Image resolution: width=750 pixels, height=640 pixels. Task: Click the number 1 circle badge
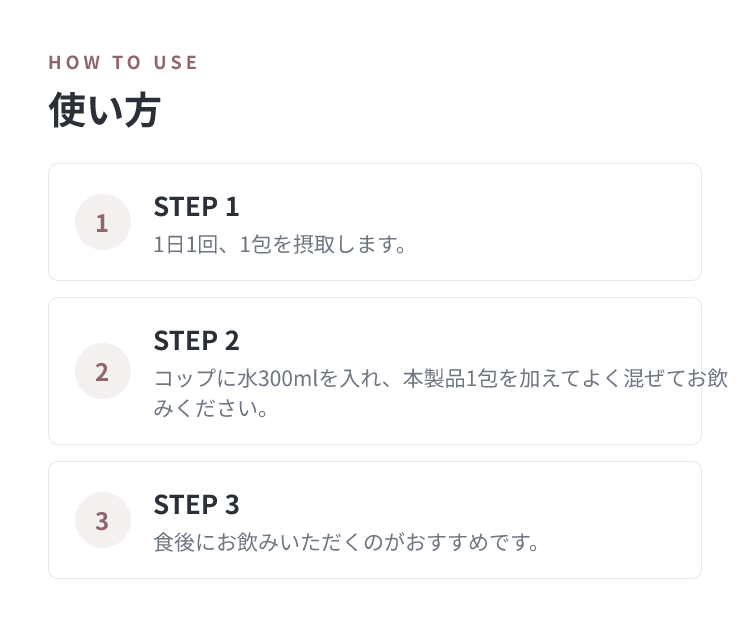point(103,222)
